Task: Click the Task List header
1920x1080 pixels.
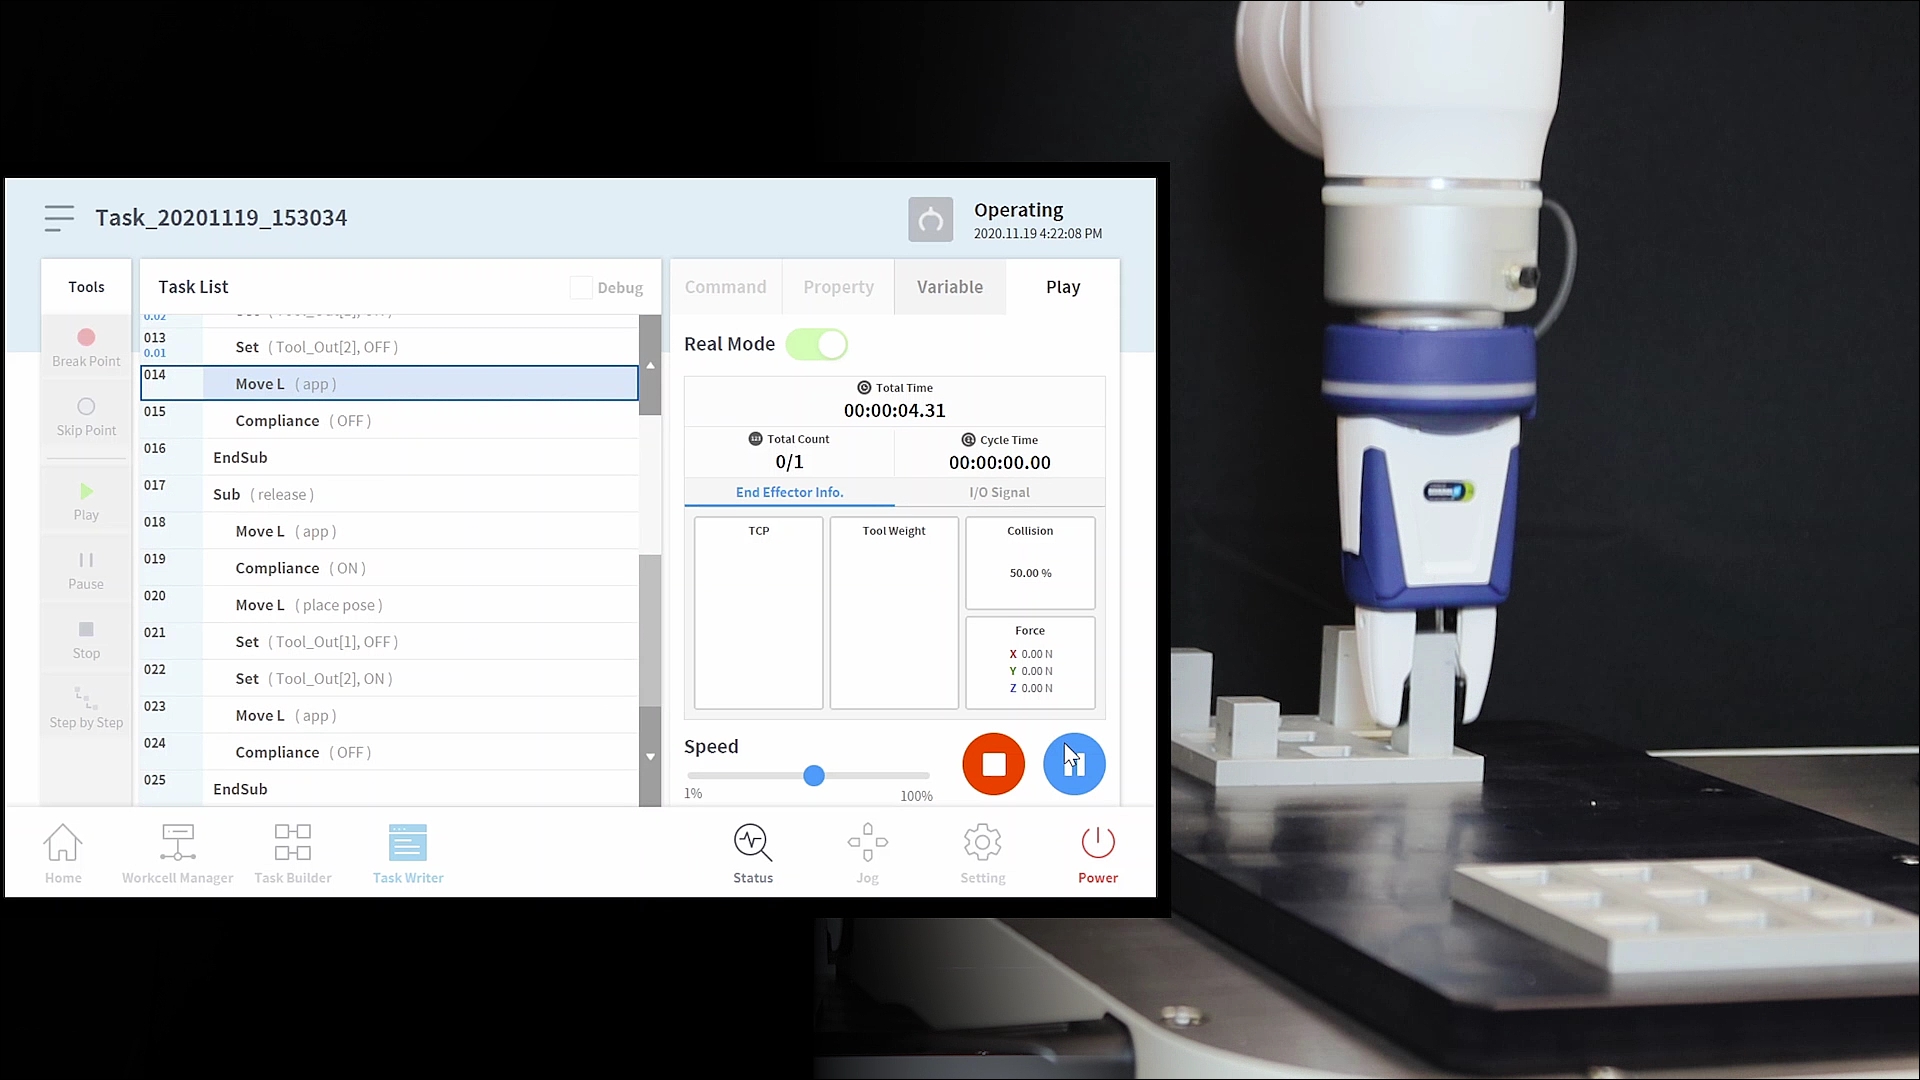Action: [193, 287]
